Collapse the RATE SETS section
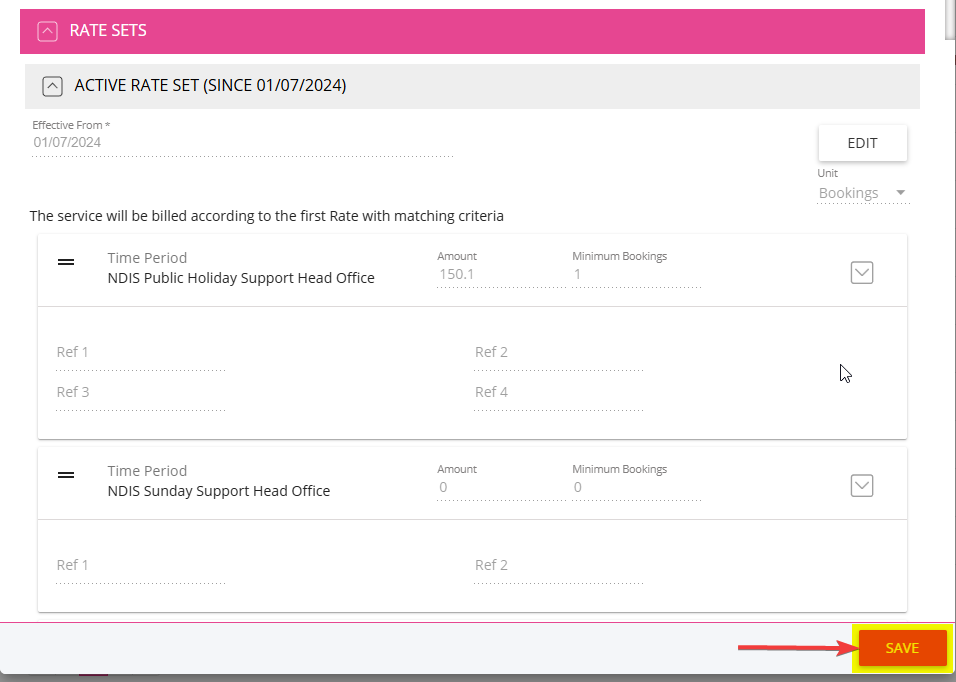The height and width of the screenshot is (682, 956). point(48,31)
